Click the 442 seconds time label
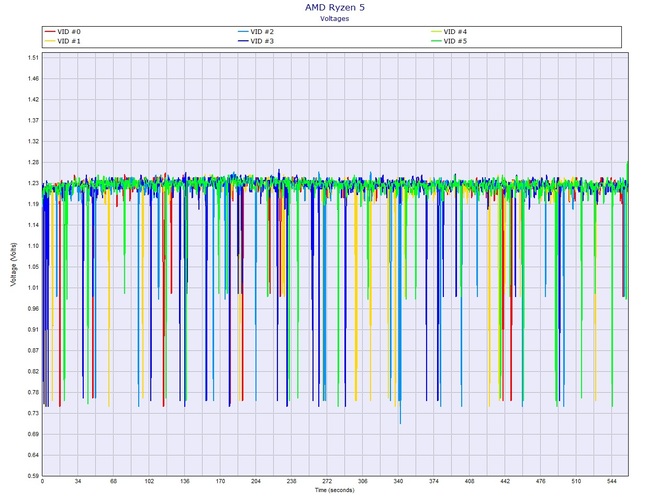This screenshot has height=502, width=670. (505, 481)
